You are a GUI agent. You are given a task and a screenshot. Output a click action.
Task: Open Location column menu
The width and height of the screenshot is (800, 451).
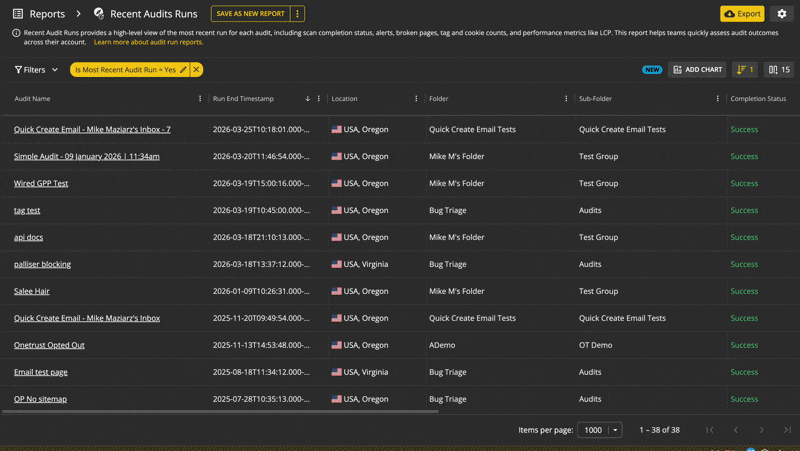pyautogui.click(x=416, y=99)
